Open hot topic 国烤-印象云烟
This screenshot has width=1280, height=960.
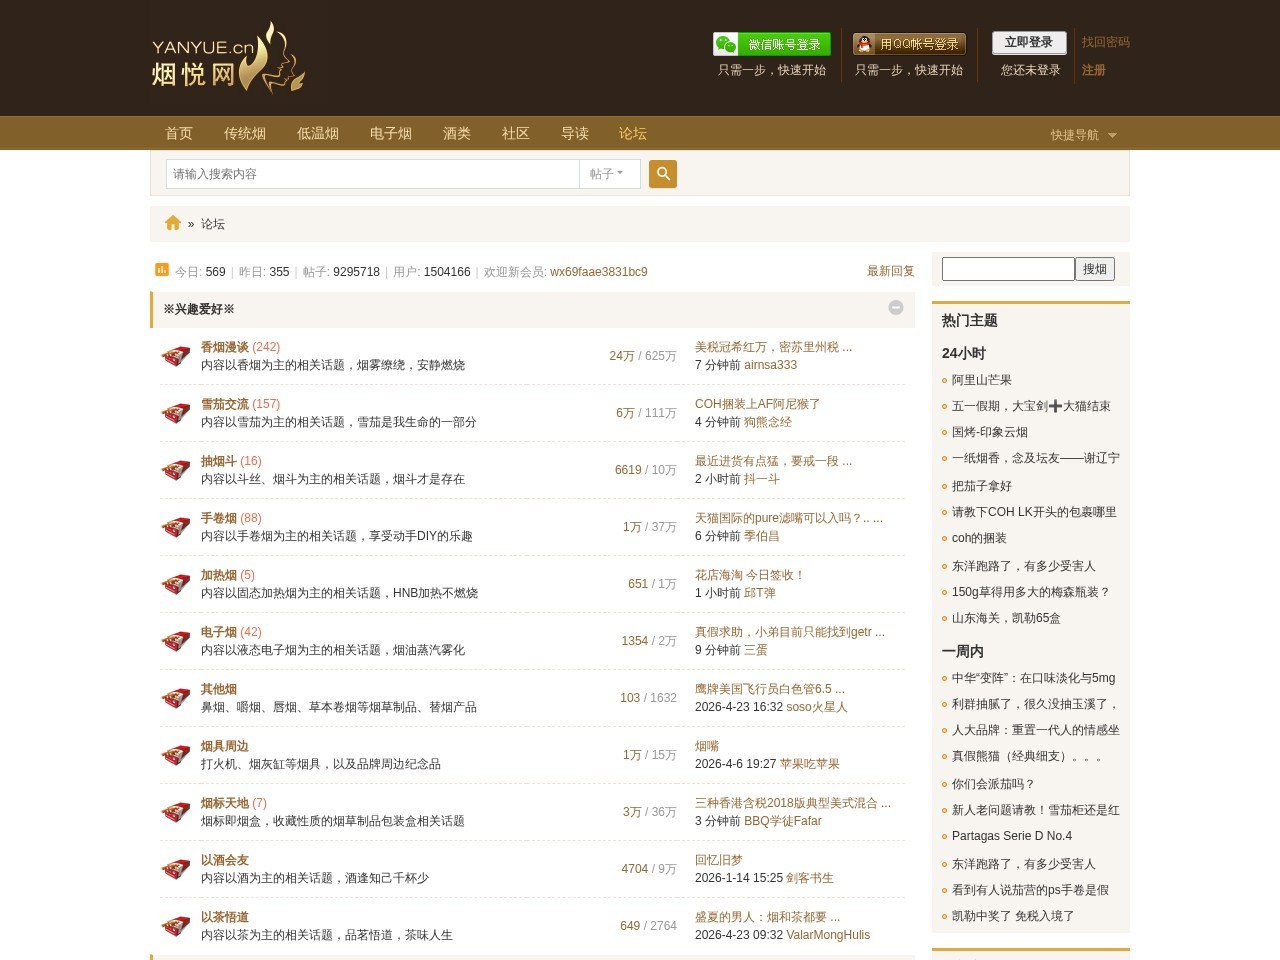click(x=990, y=432)
